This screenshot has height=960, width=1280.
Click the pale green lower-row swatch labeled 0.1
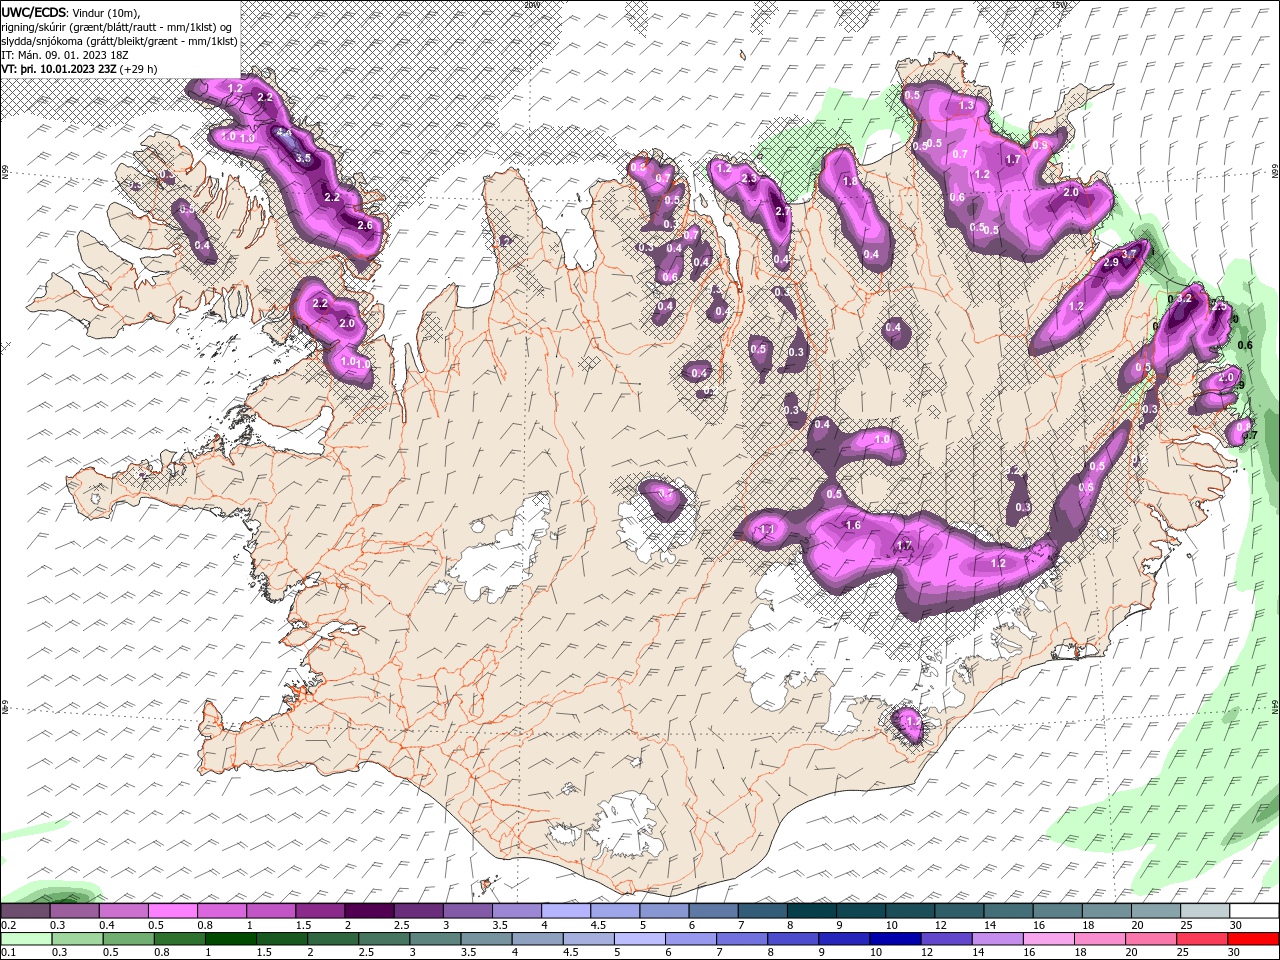coord(26,939)
